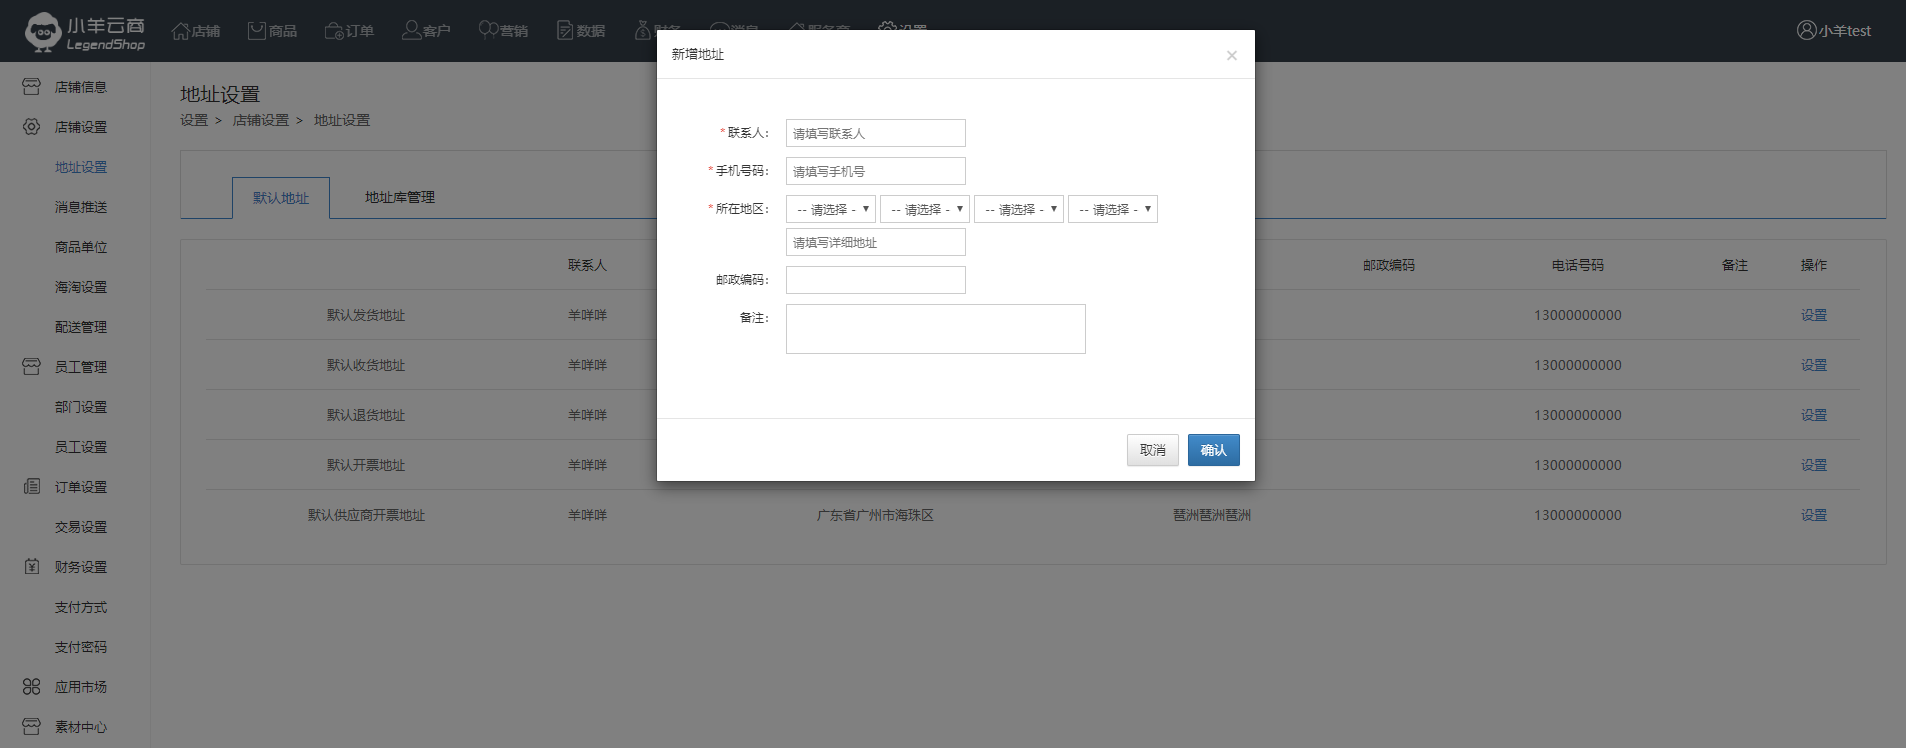Click the order icon in top navigation
Image resolution: width=1906 pixels, height=748 pixels.
334,31
